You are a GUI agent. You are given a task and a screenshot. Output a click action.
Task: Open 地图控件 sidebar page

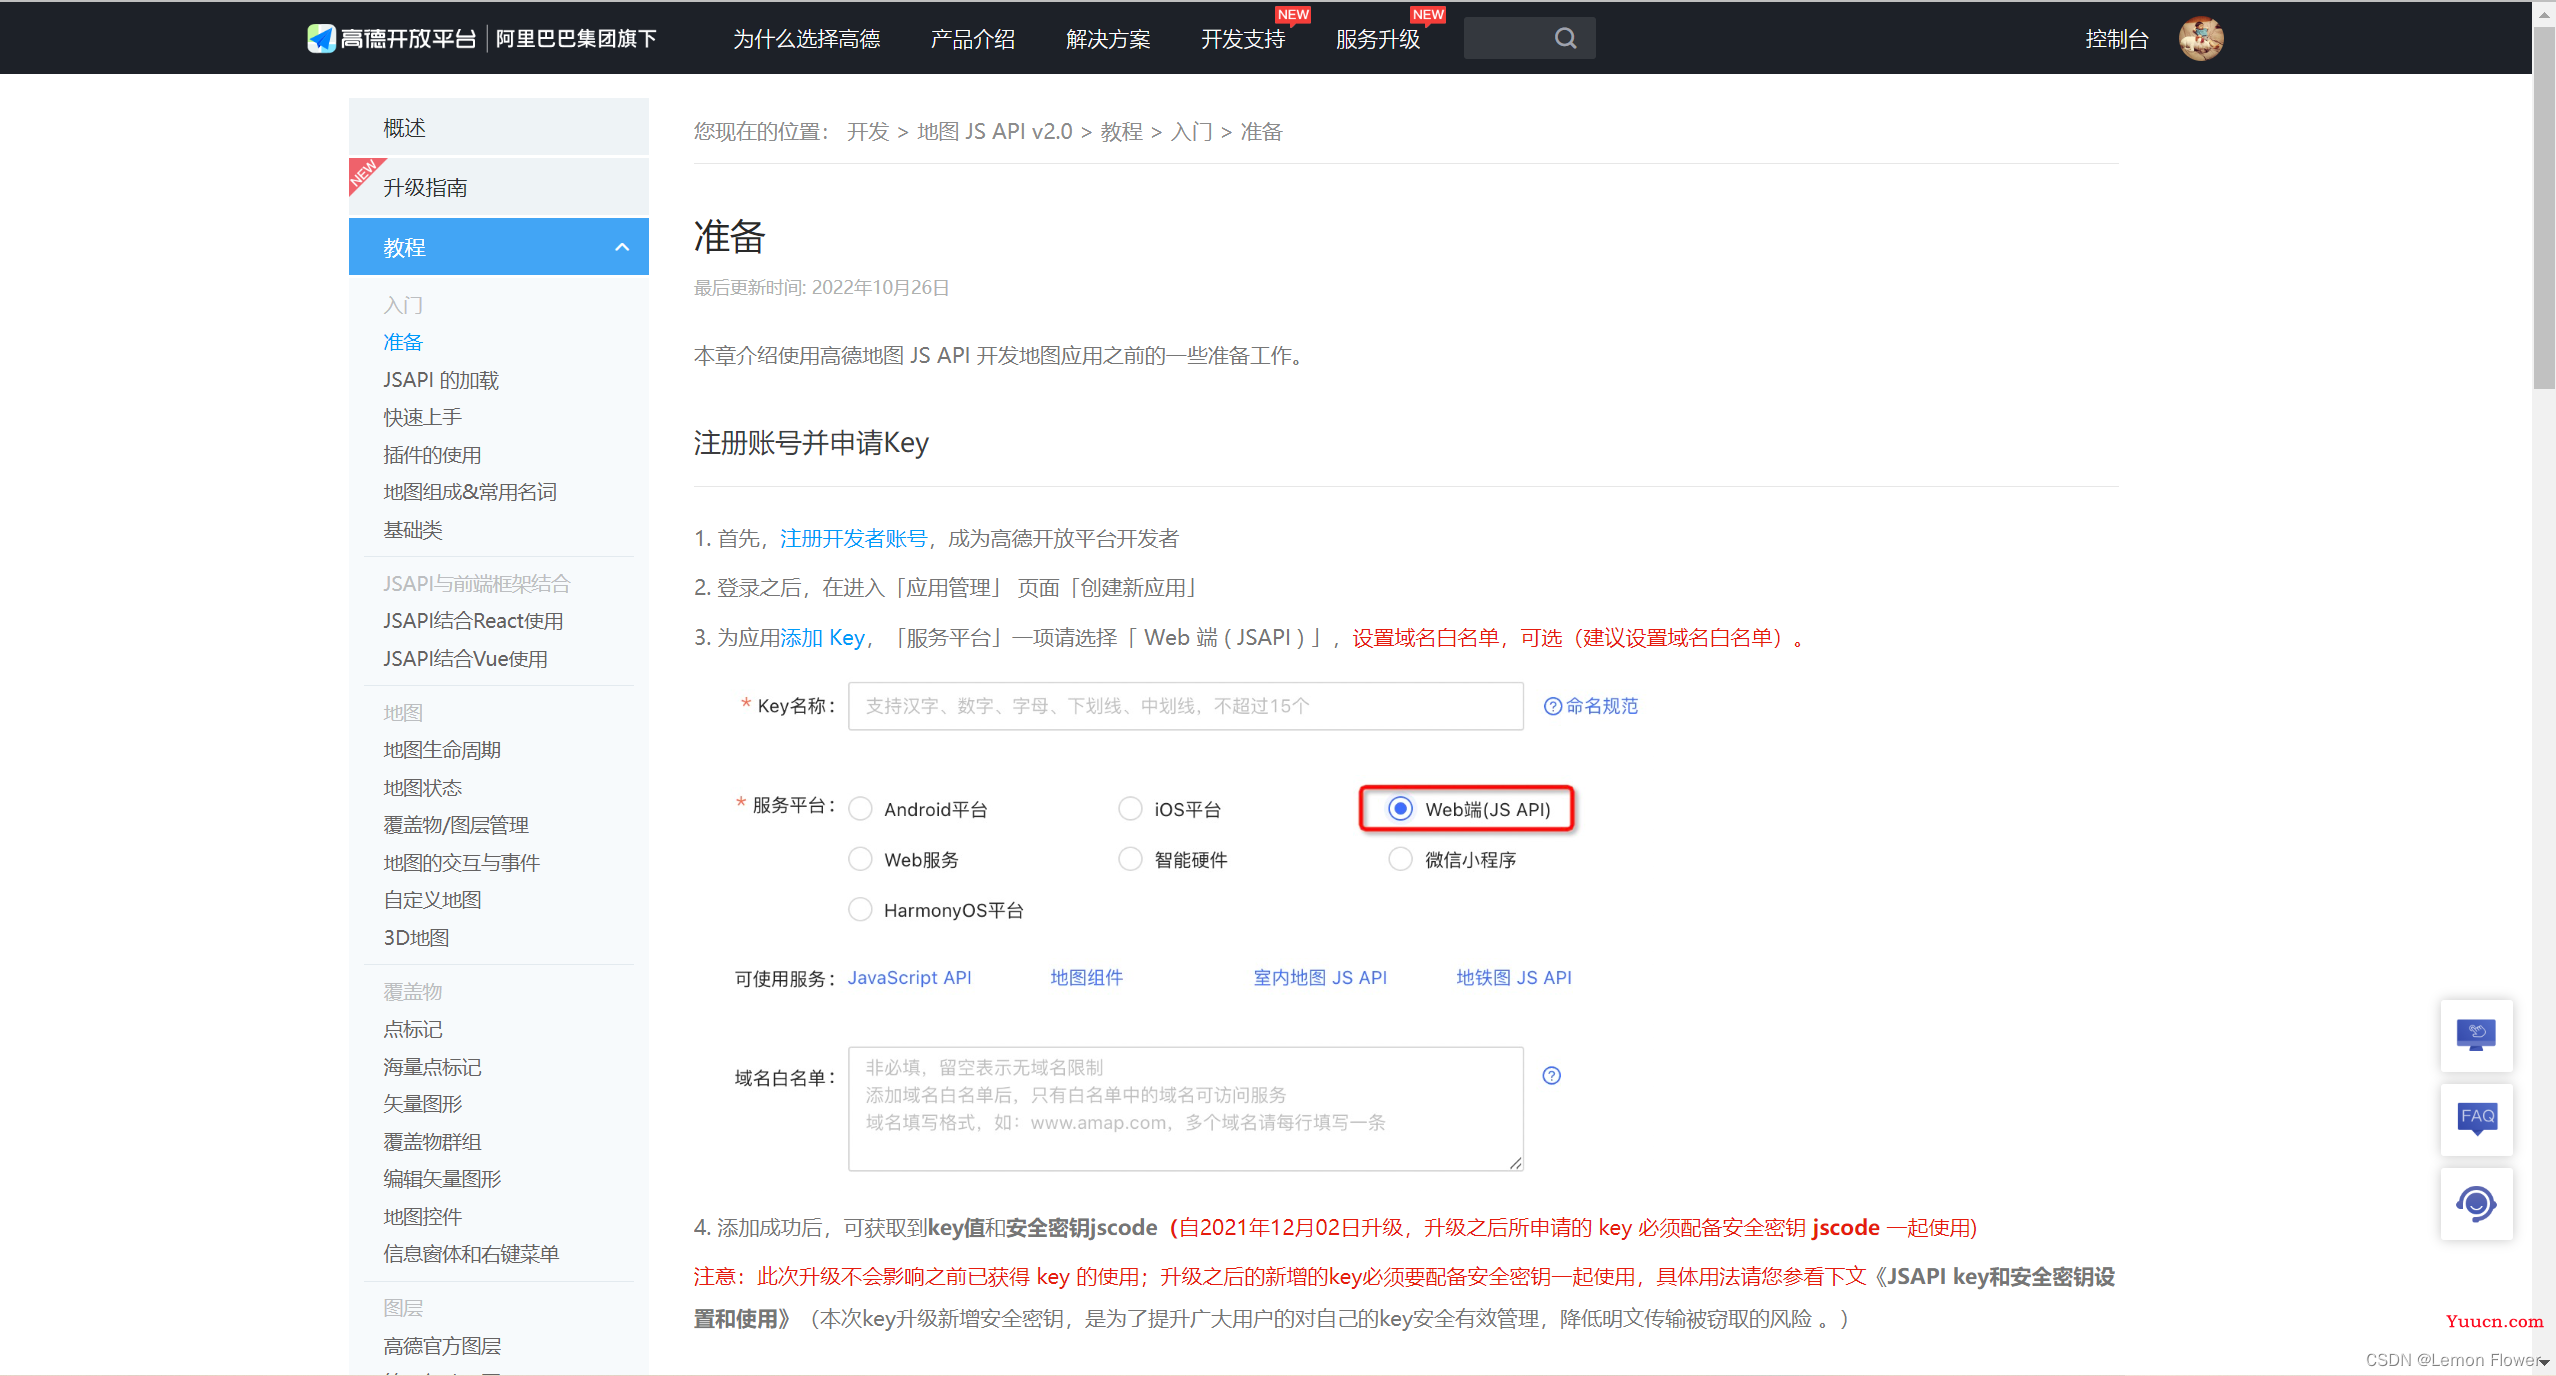422,1217
